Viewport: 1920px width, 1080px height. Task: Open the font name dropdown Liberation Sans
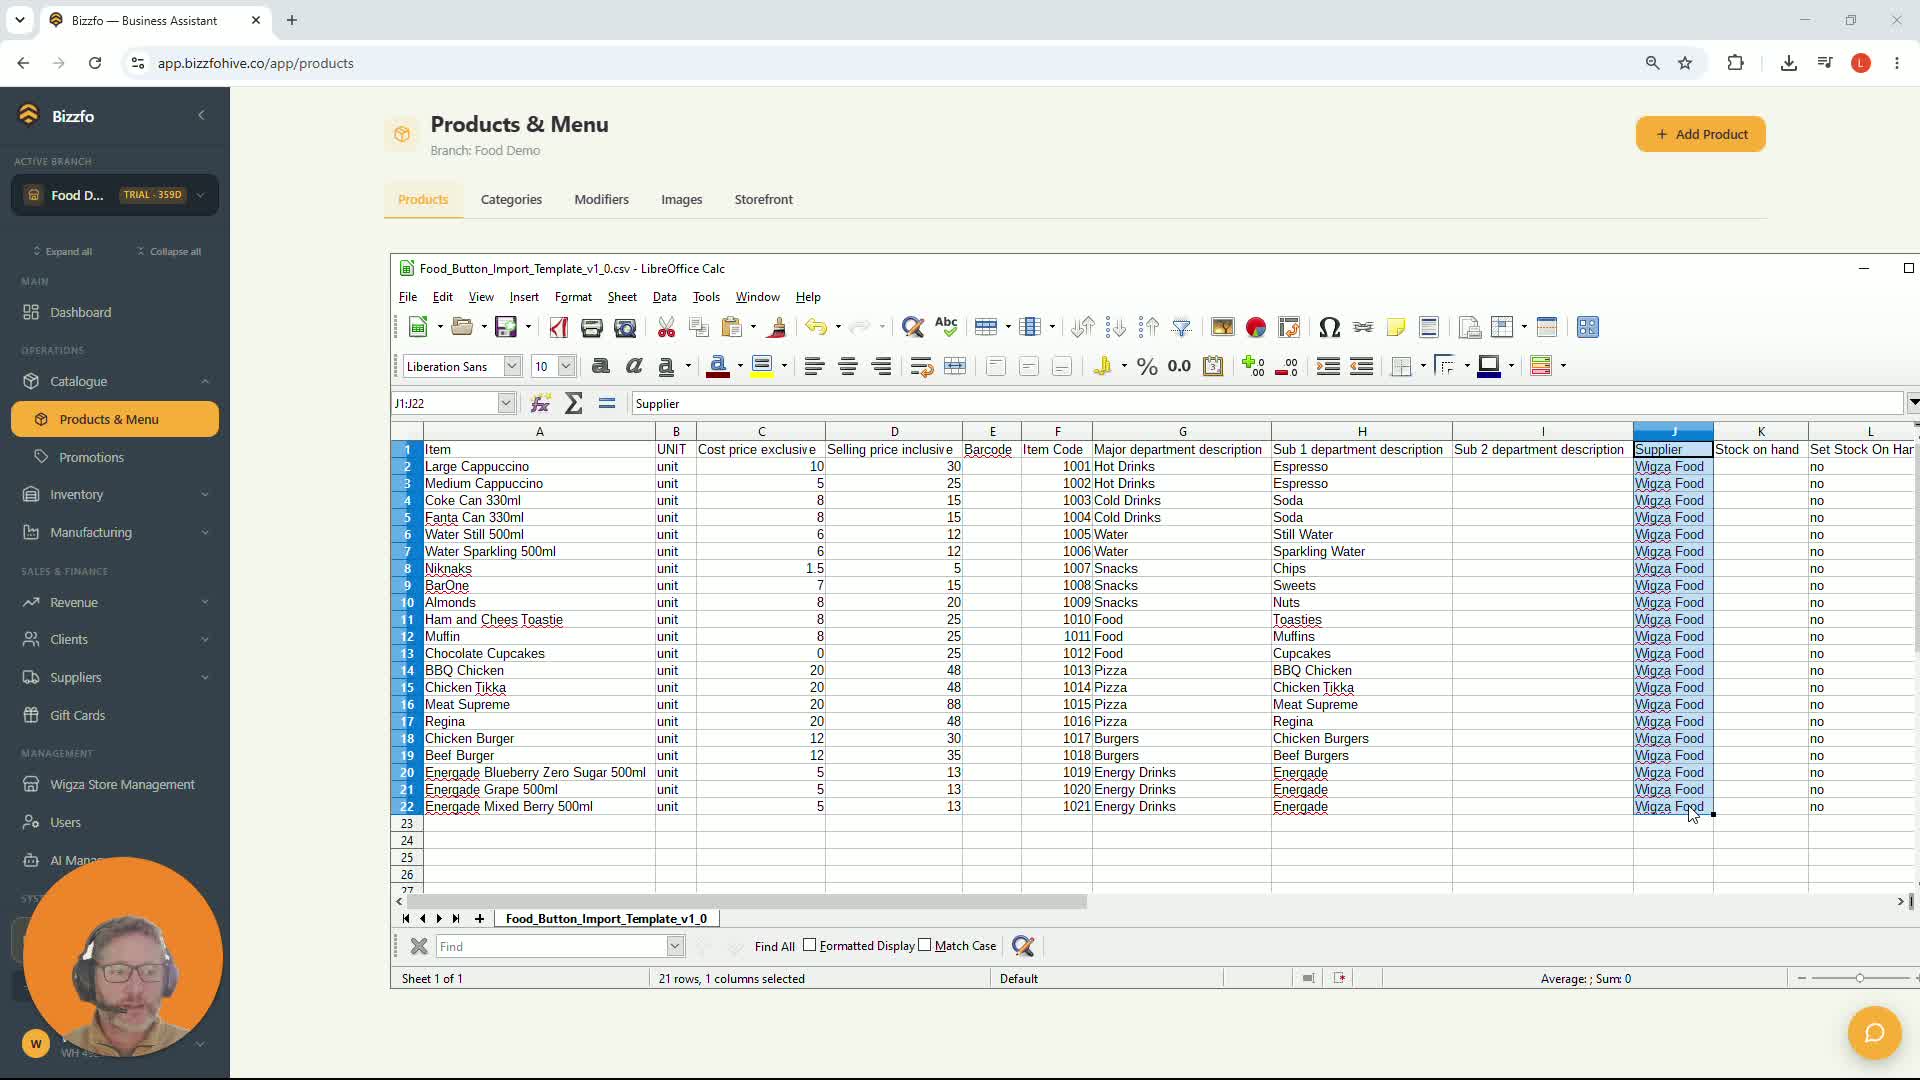(x=512, y=366)
